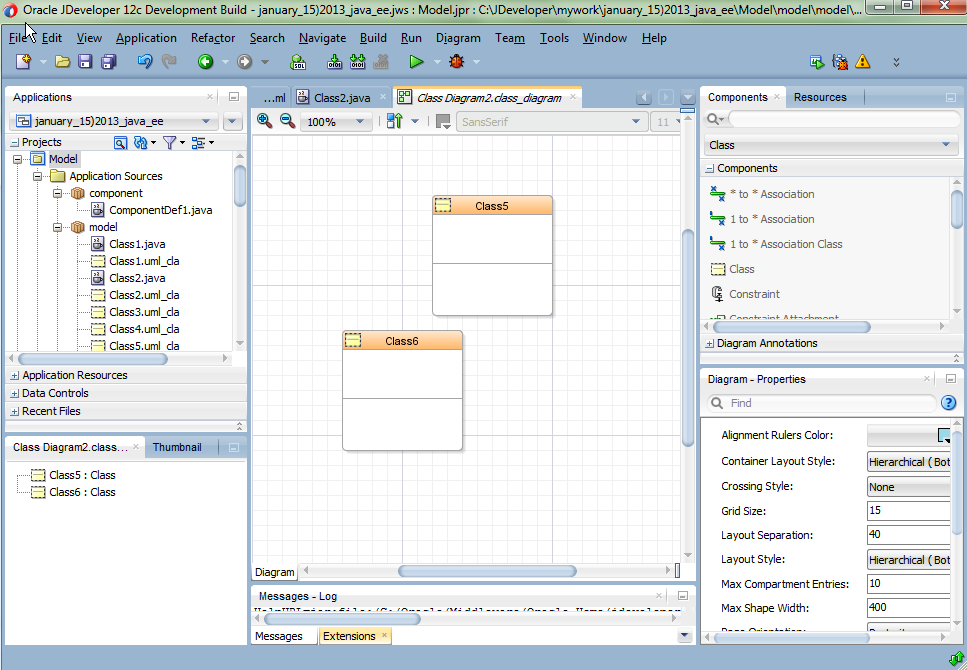
Task: Open the Tools menu
Action: click(x=554, y=38)
